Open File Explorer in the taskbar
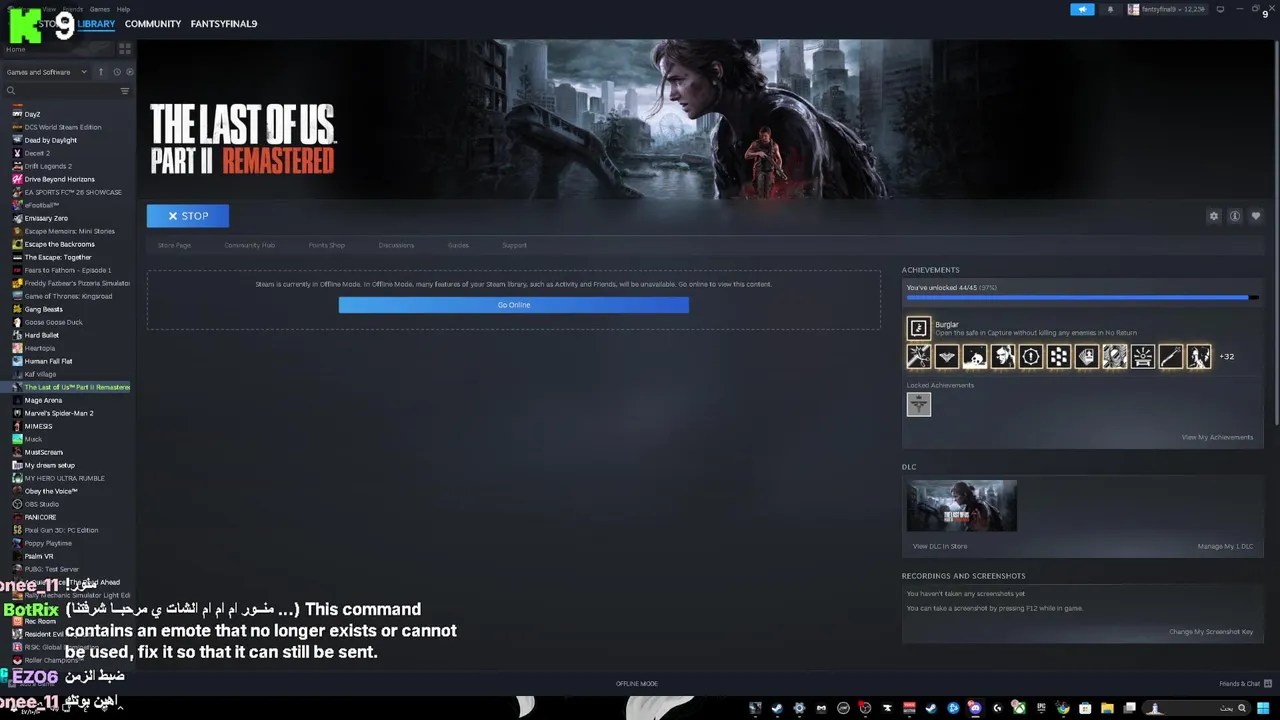The image size is (1280, 720). pos(1107,708)
